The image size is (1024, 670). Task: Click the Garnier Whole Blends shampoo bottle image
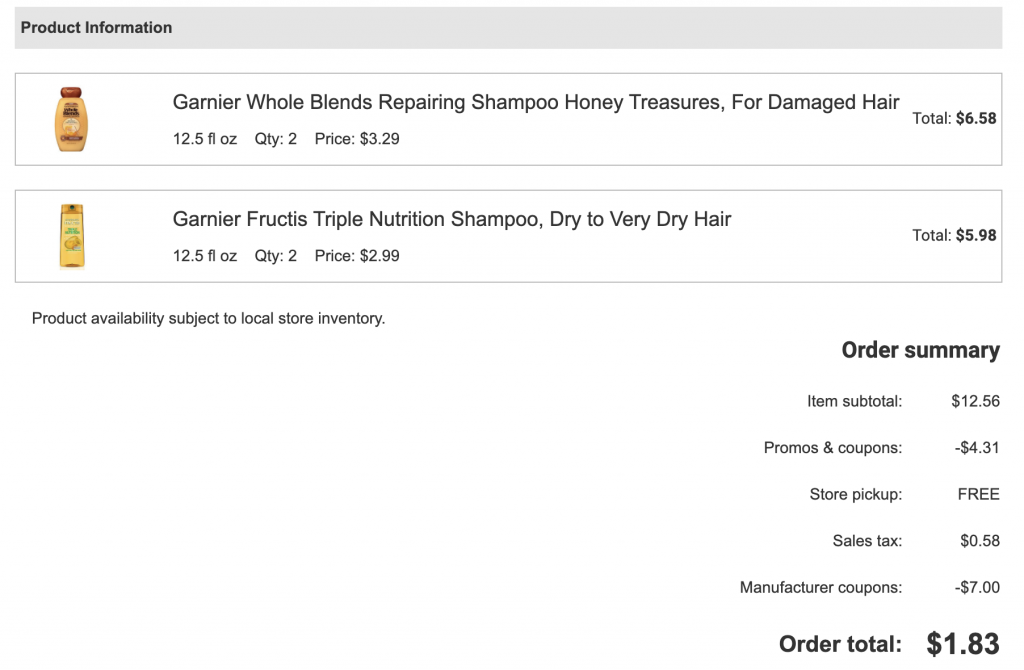71,119
